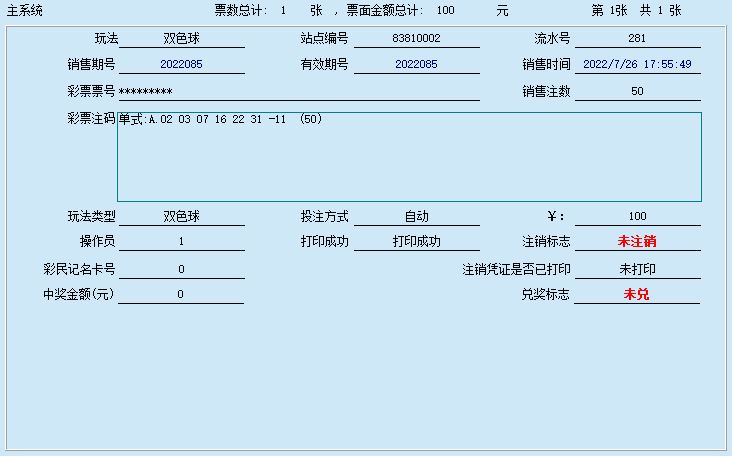
Task: Click the header total amount value 100
Action: [445, 10]
